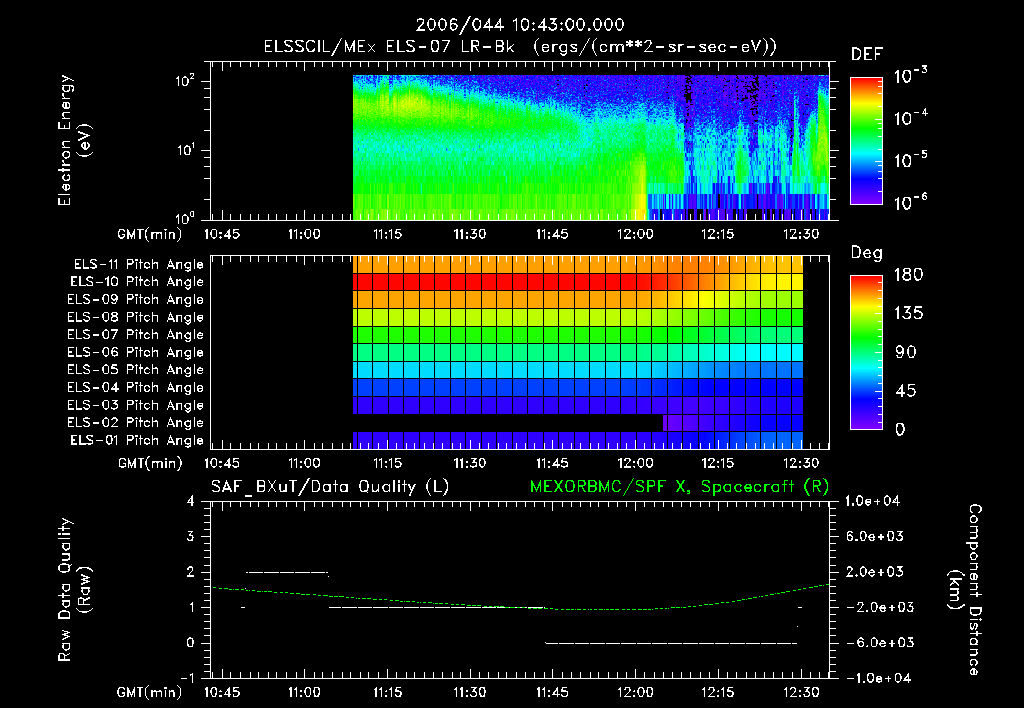Select the ELS-01 Pitch Angle row label
Viewport: 1024px width, 708px height.
(x=137, y=441)
